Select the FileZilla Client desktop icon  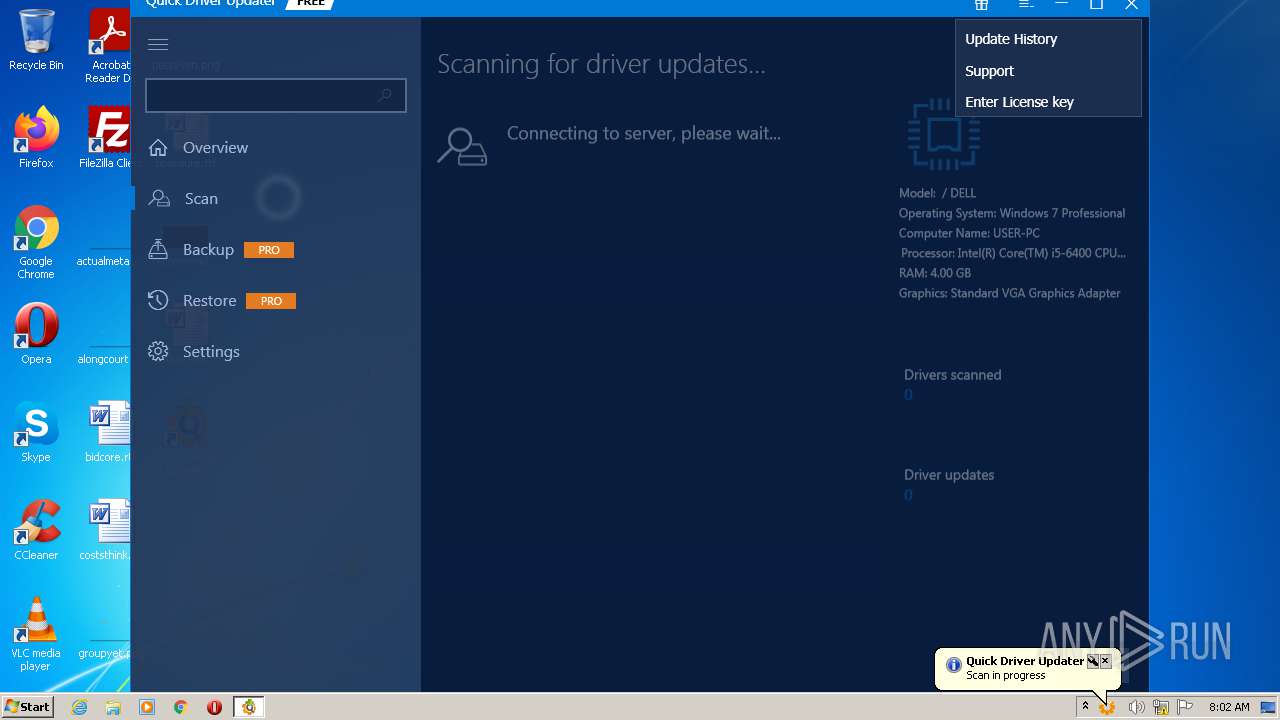105,138
